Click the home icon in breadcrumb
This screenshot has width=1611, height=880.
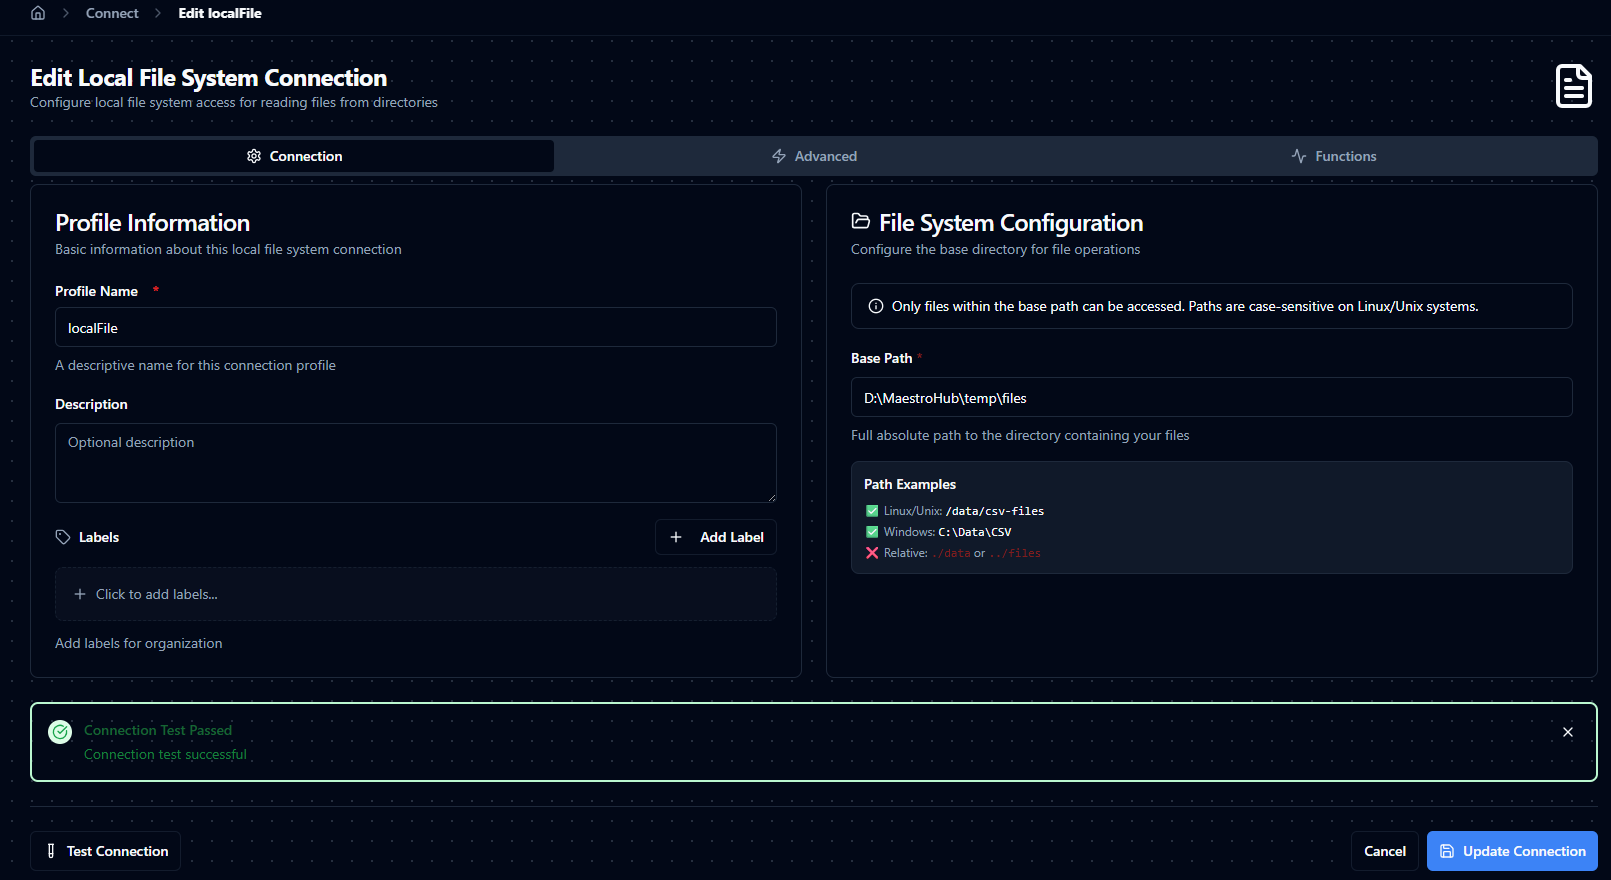point(38,13)
